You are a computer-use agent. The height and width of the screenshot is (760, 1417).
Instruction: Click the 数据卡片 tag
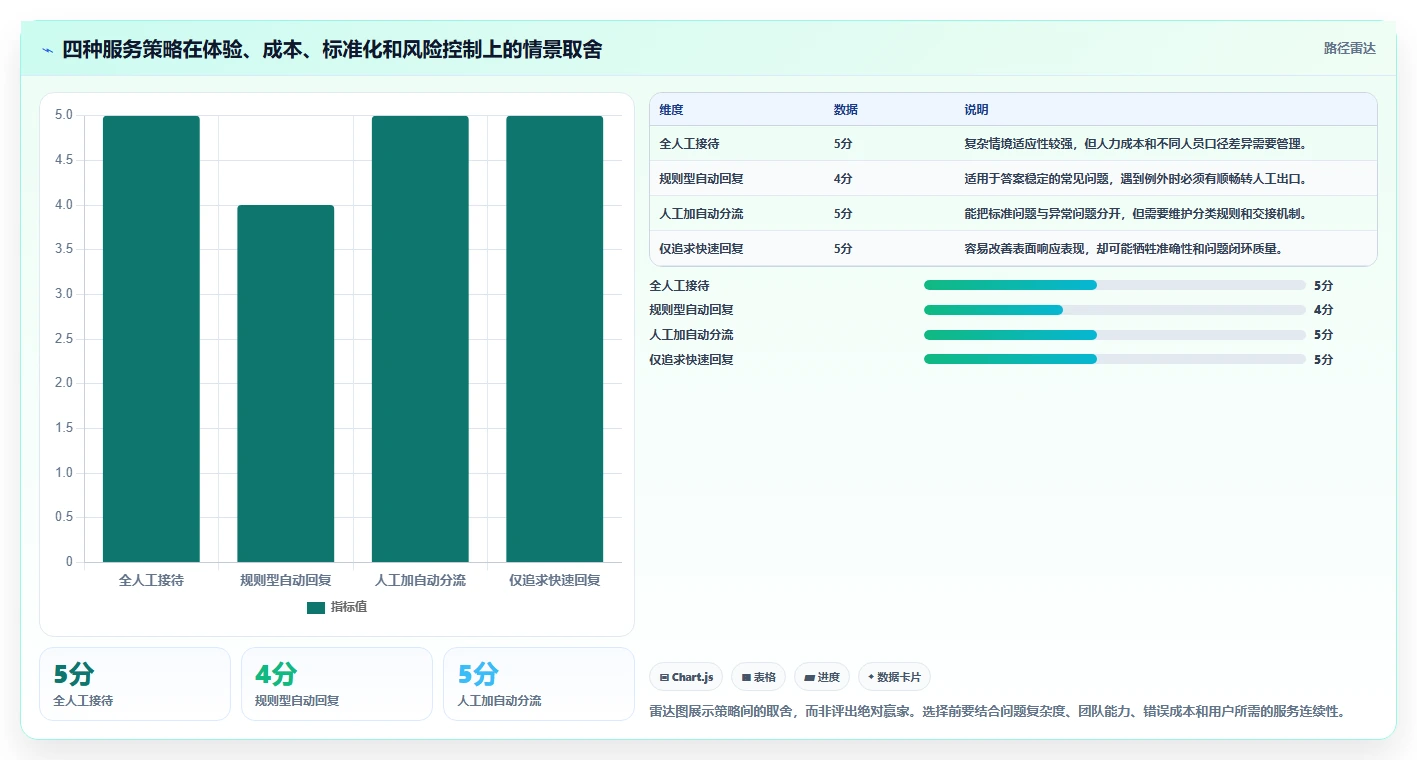click(894, 677)
